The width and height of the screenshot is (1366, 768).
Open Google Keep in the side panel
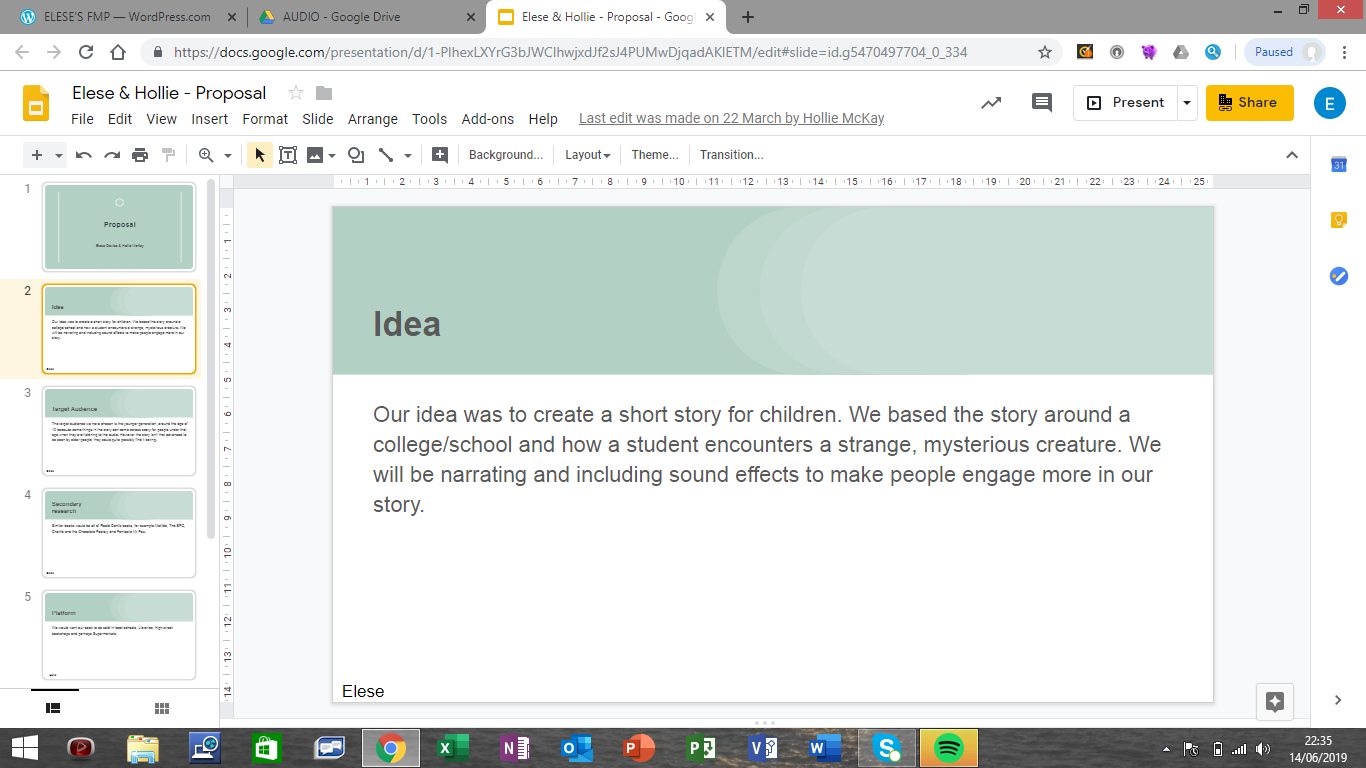click(1338, 220)
